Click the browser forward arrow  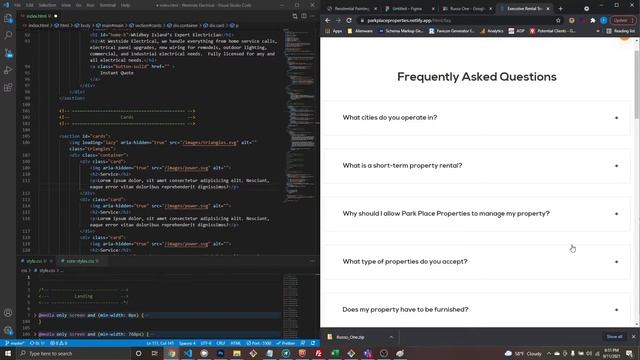(x=338, y=20)
